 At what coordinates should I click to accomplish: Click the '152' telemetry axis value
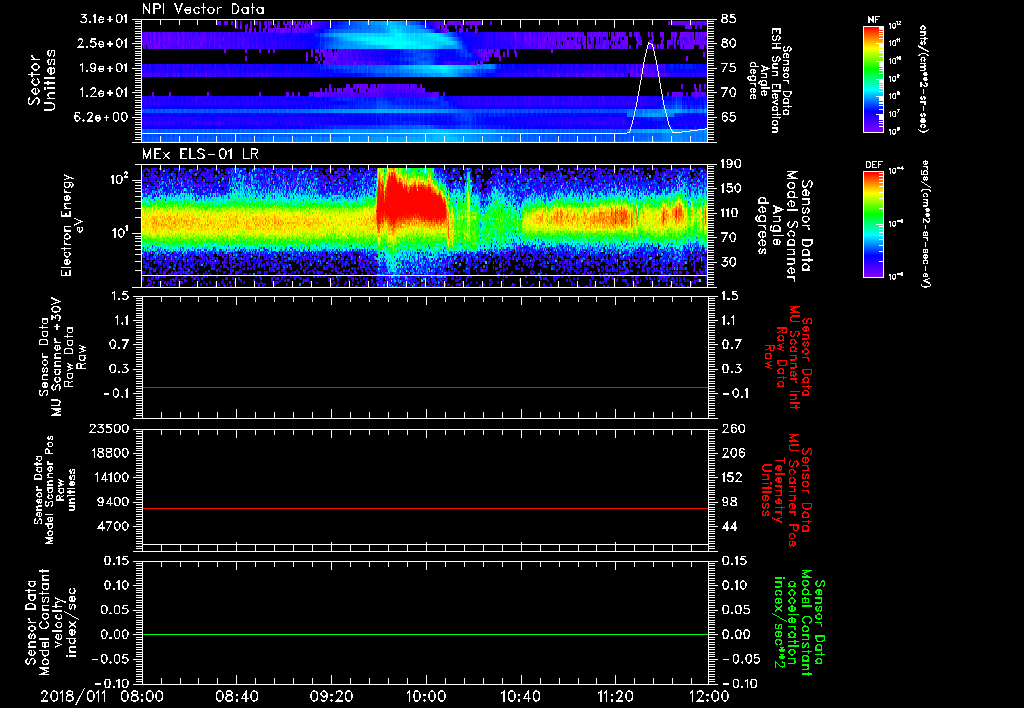click(x=731, y=477)
